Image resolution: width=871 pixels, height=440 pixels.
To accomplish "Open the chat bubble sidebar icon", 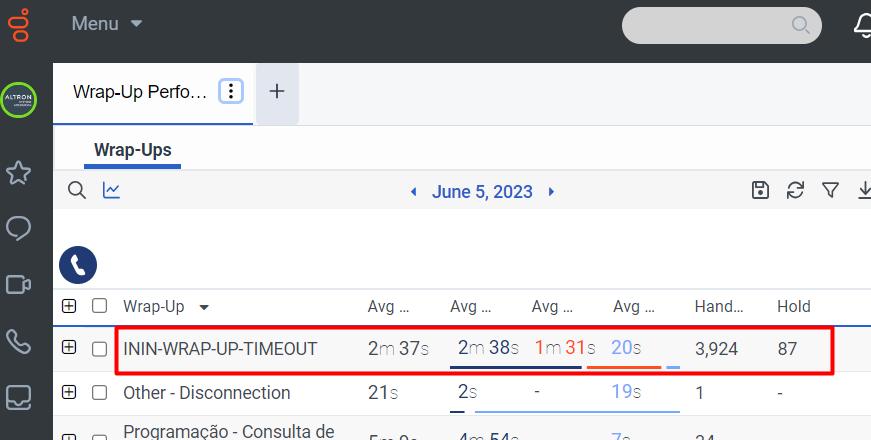I will point(18,229).
